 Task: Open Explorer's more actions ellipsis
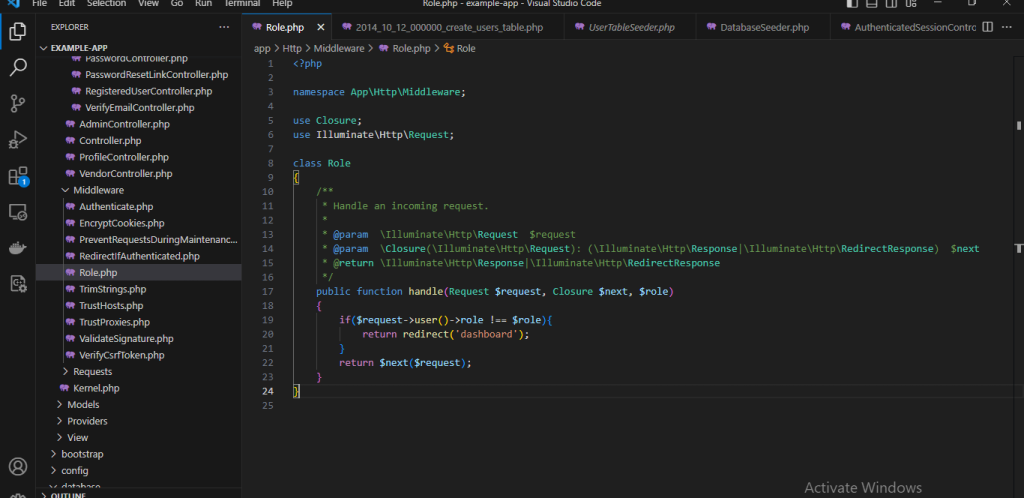[x=223, y=28]
